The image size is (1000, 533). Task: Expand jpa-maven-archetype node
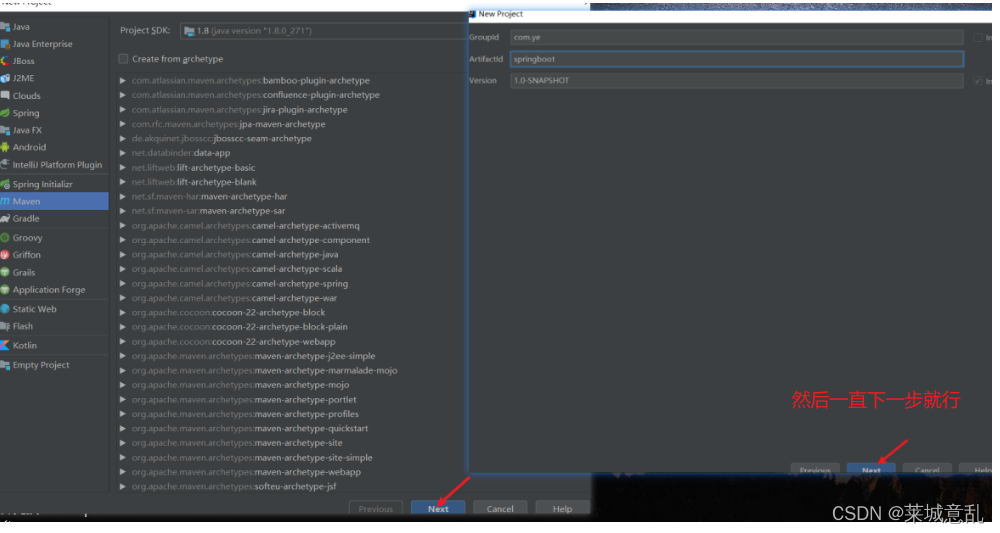click(122, 124)
